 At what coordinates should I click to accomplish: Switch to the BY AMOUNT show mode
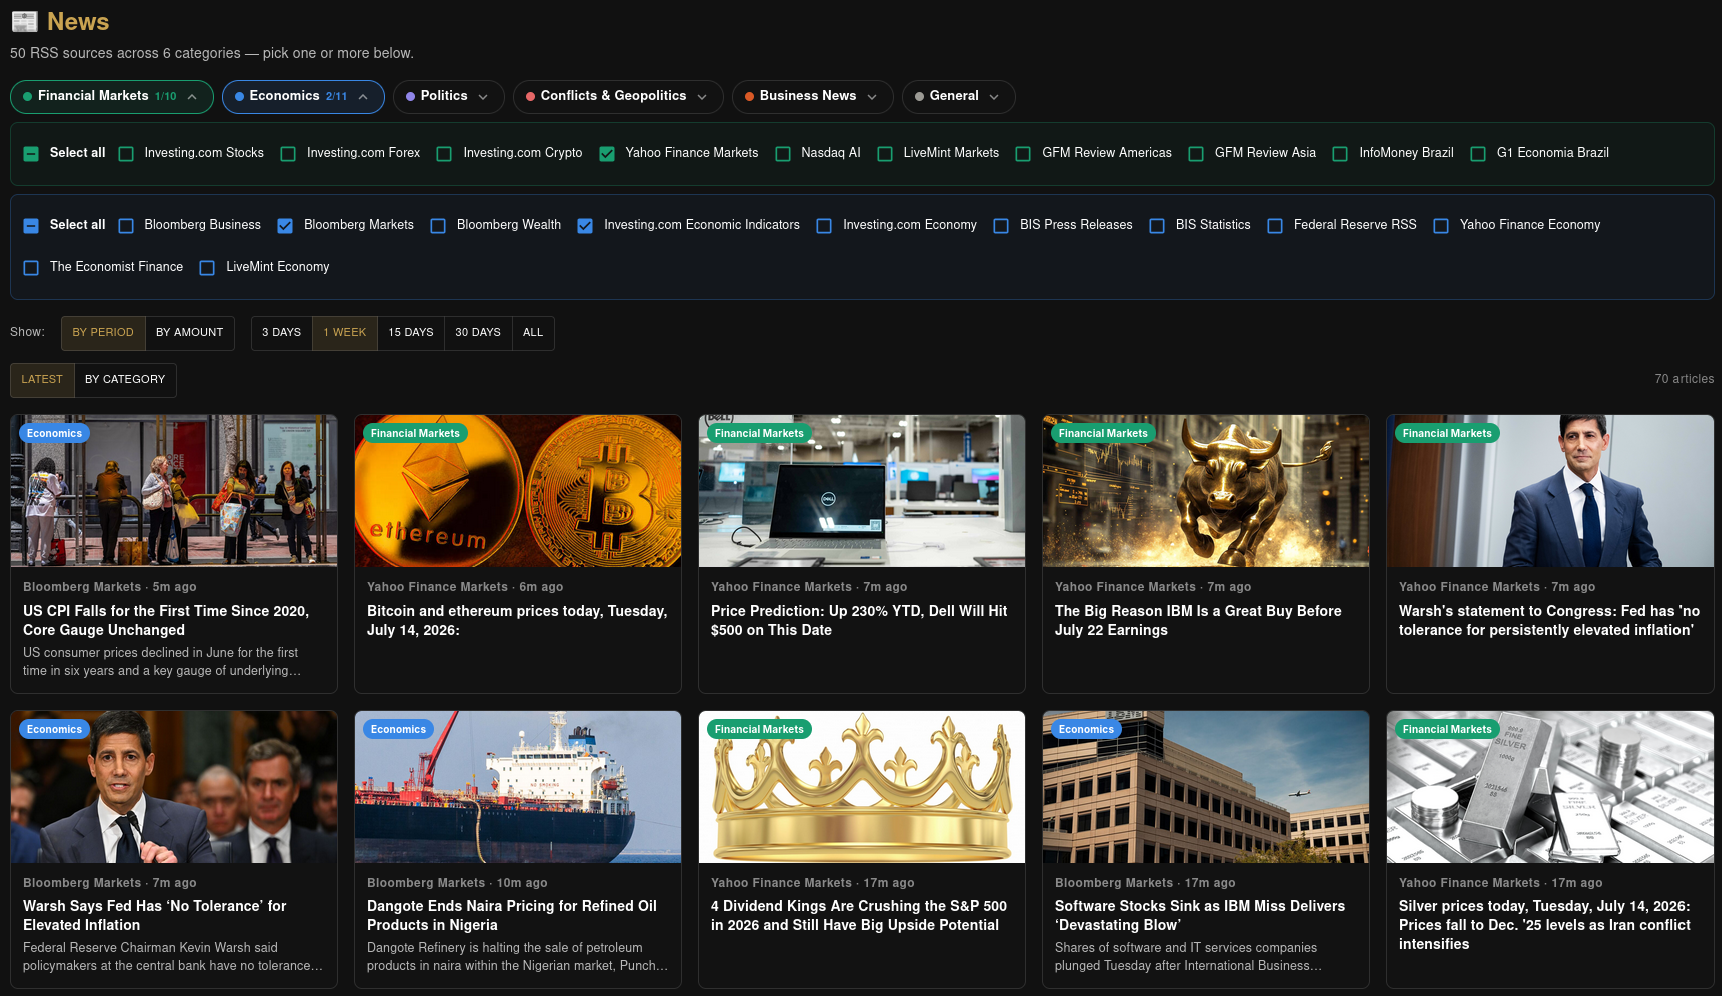click(x=190, y=333)
